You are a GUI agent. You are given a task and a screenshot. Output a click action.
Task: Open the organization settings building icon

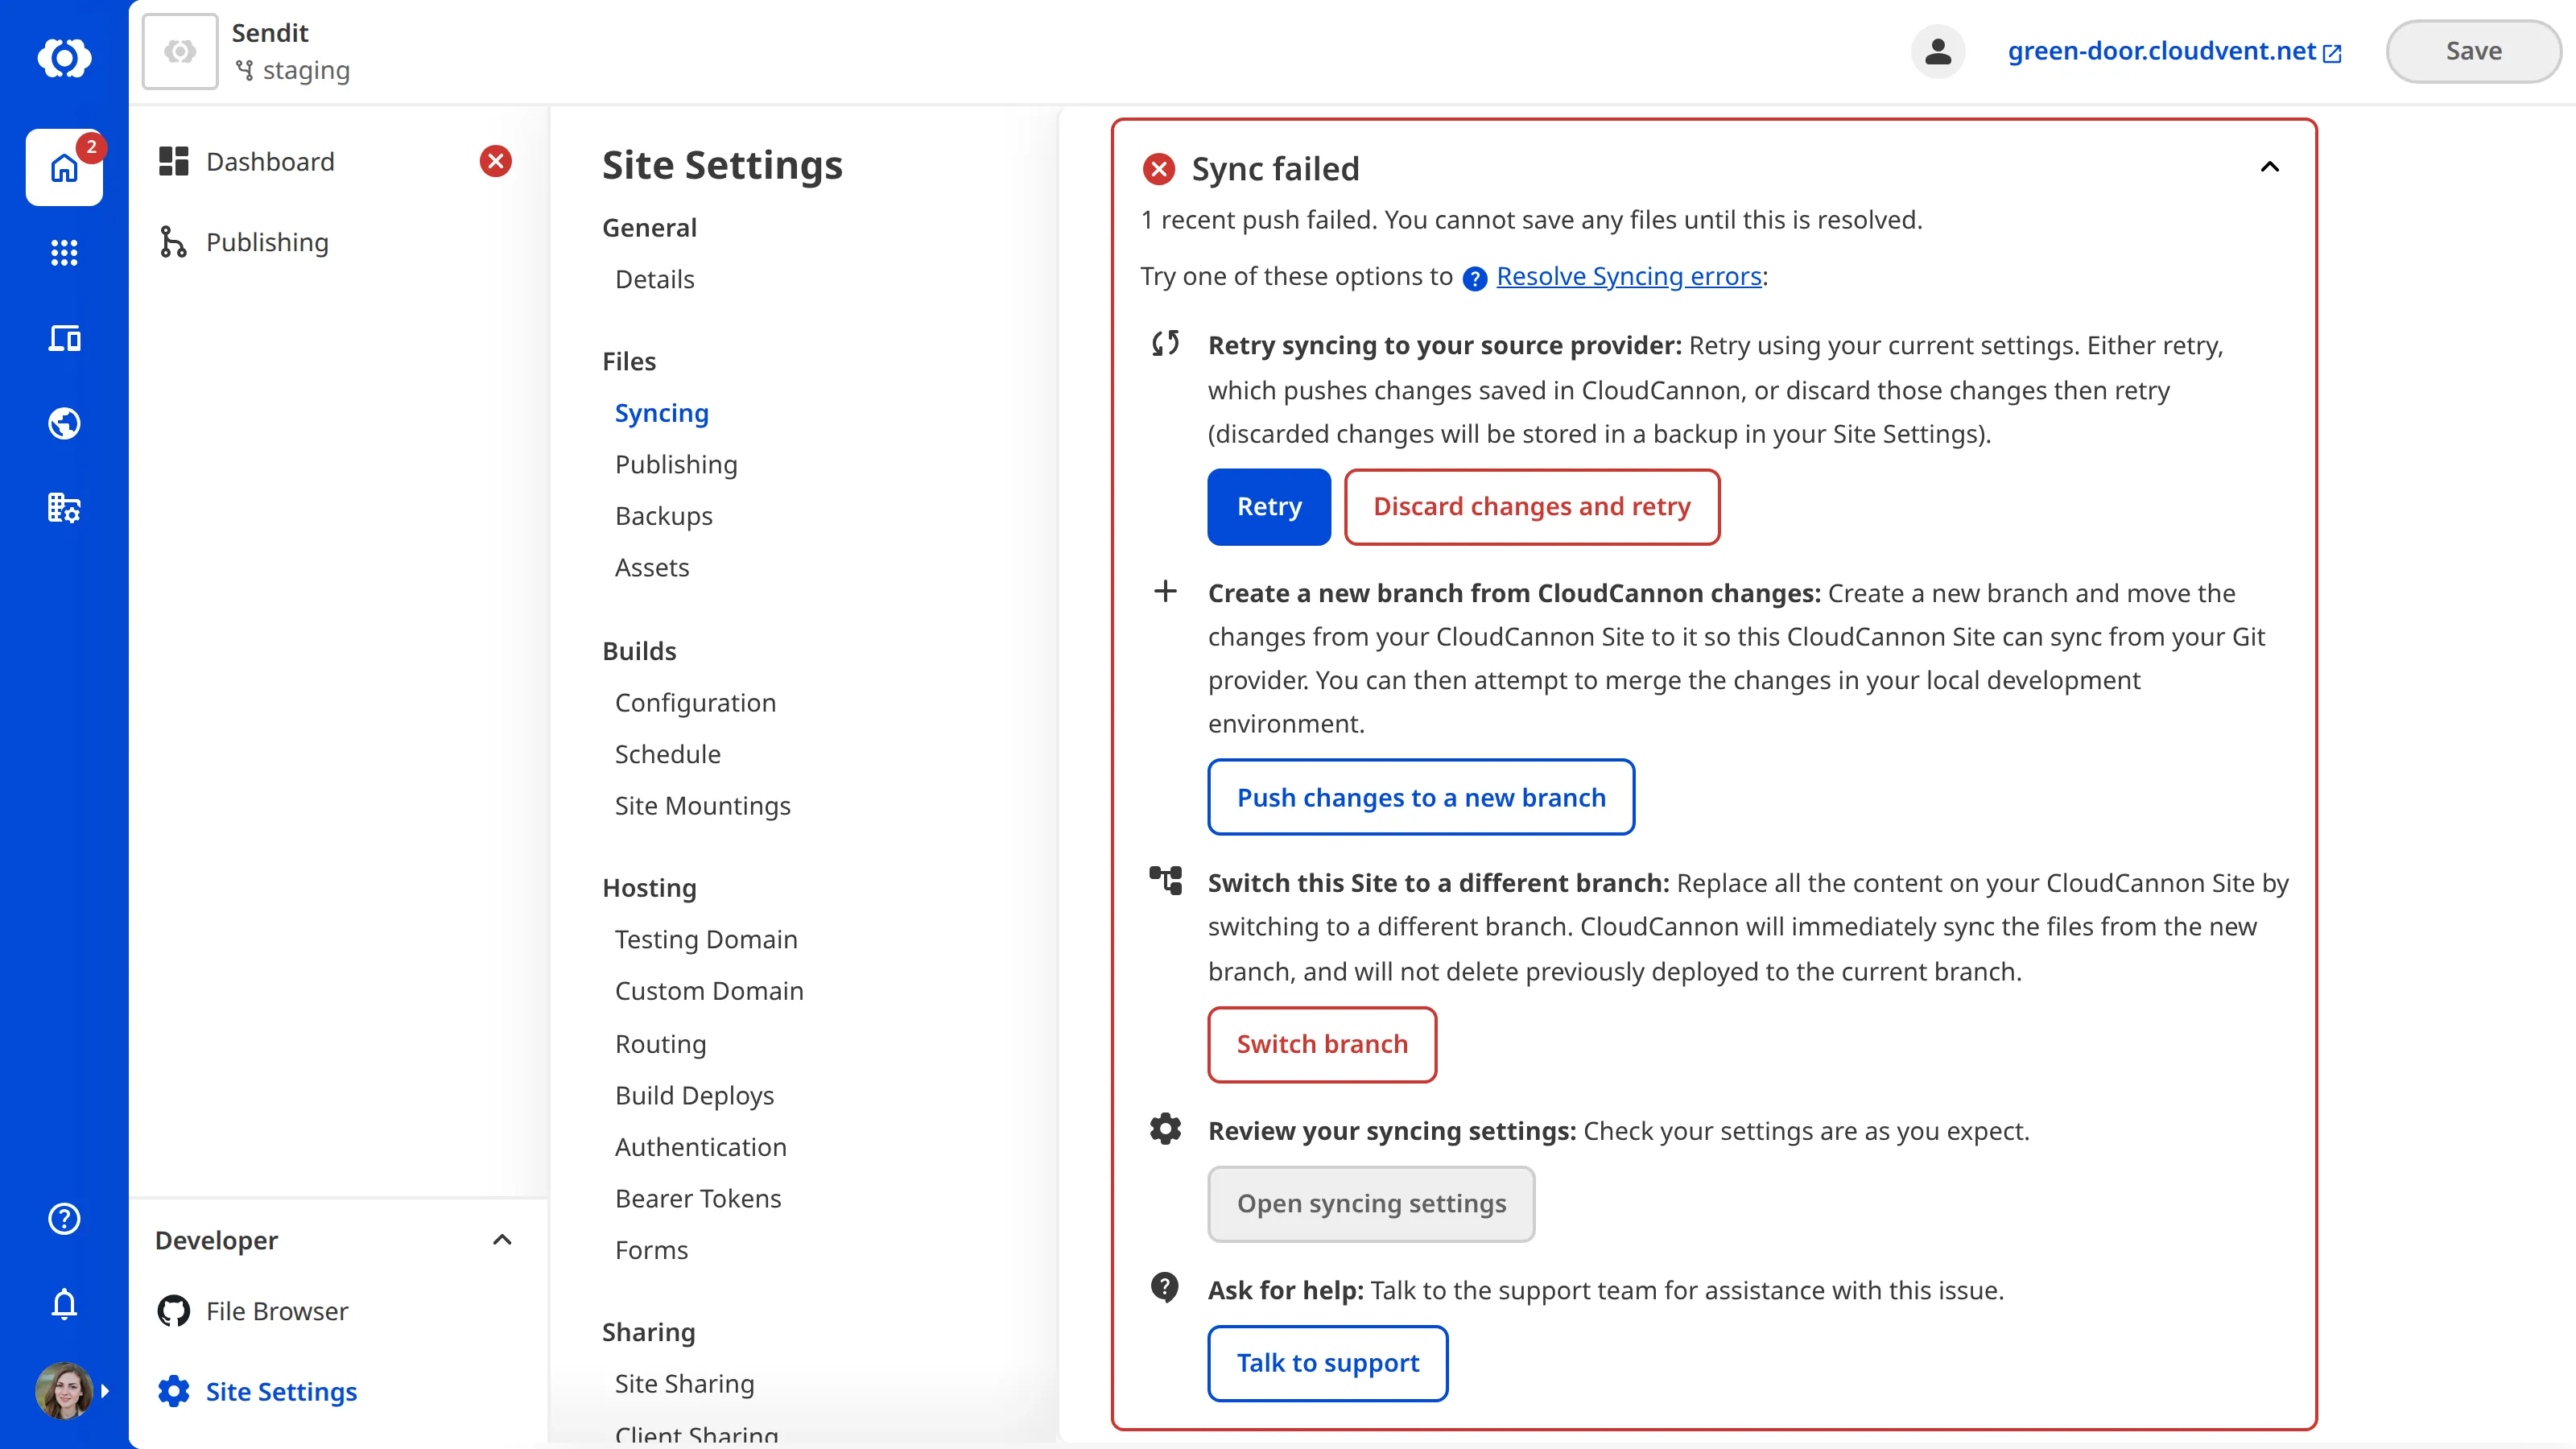click(x=64, y=508)
